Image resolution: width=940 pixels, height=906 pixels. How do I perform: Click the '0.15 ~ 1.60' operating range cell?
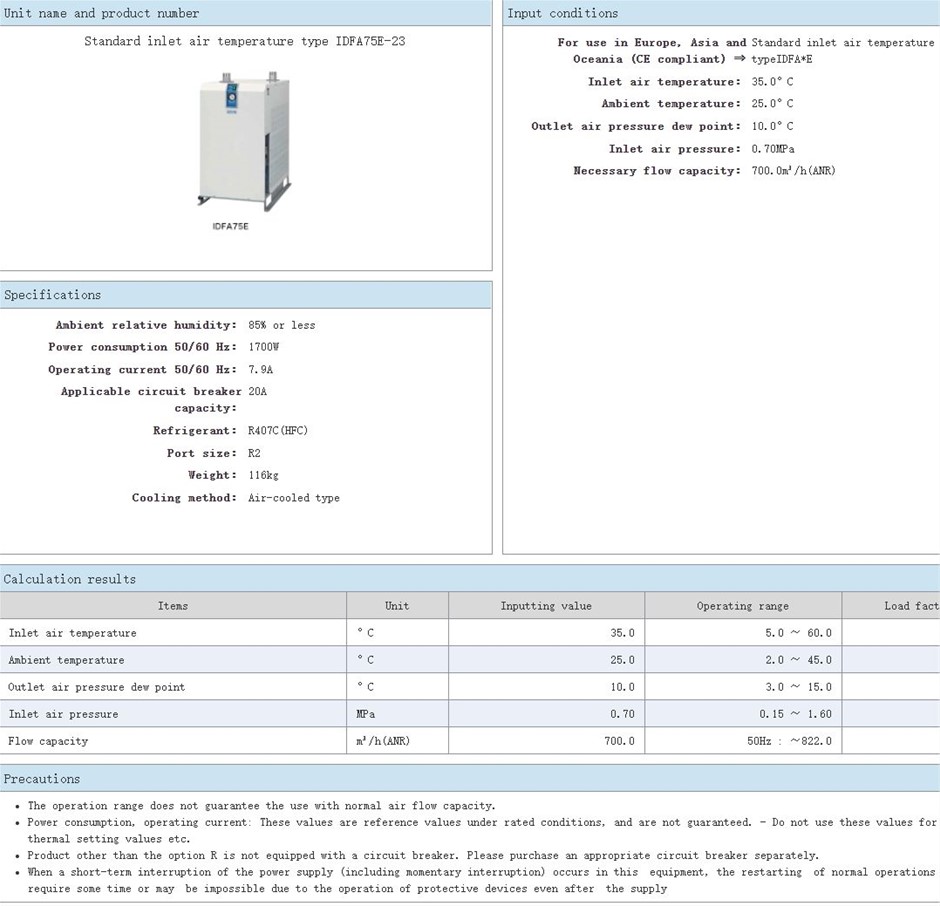(794, 714)
